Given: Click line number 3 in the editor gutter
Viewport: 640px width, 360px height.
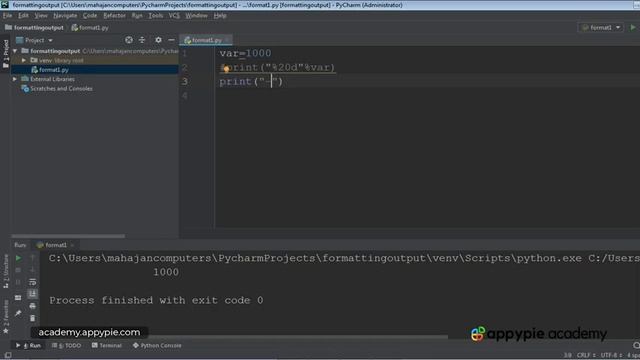Looking at the screenshot, I should 184,82.
